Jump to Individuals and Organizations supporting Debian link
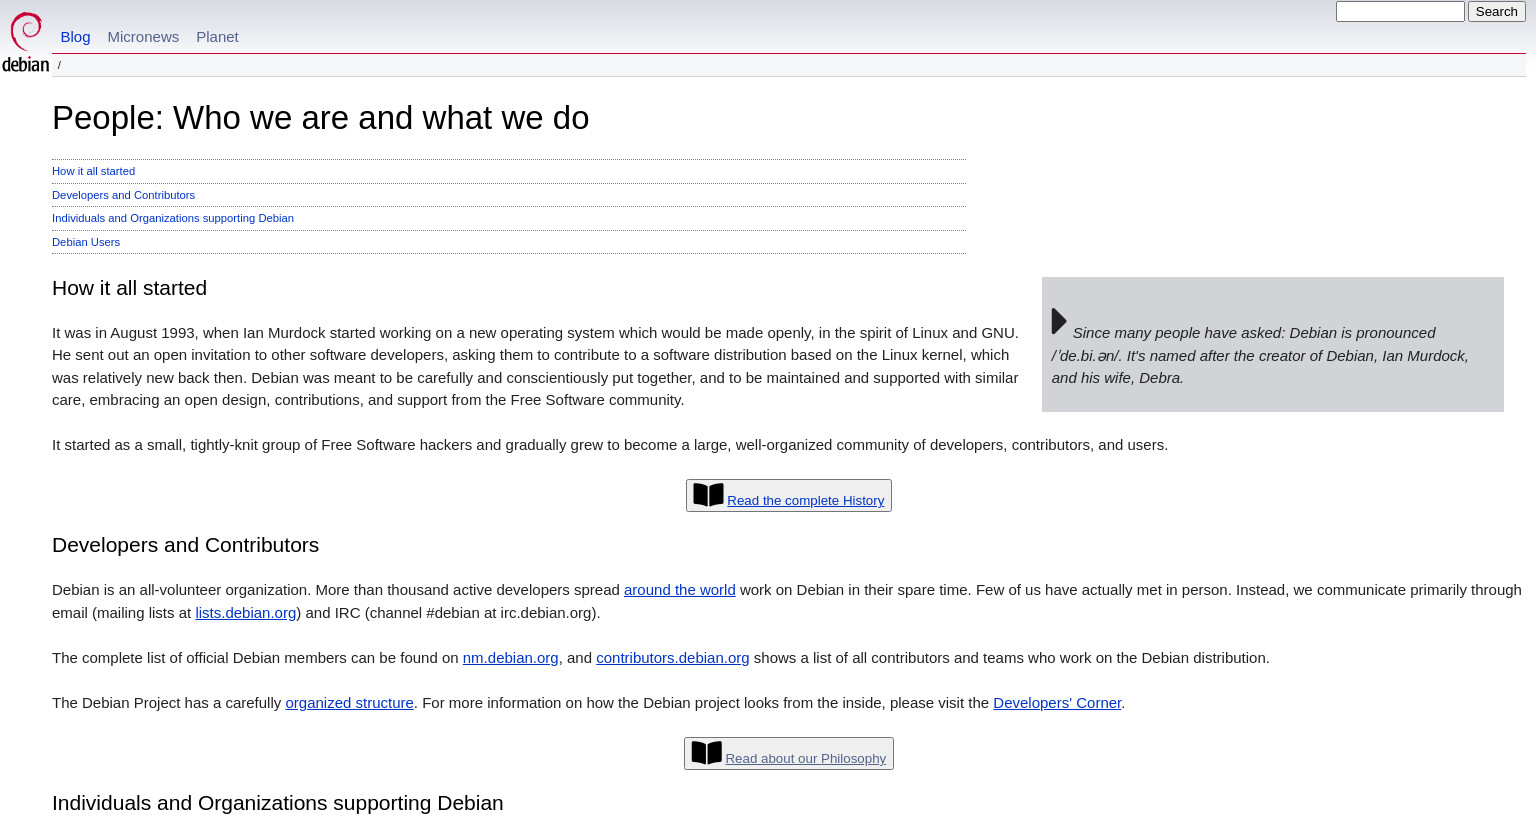 (x=173, y=218)
